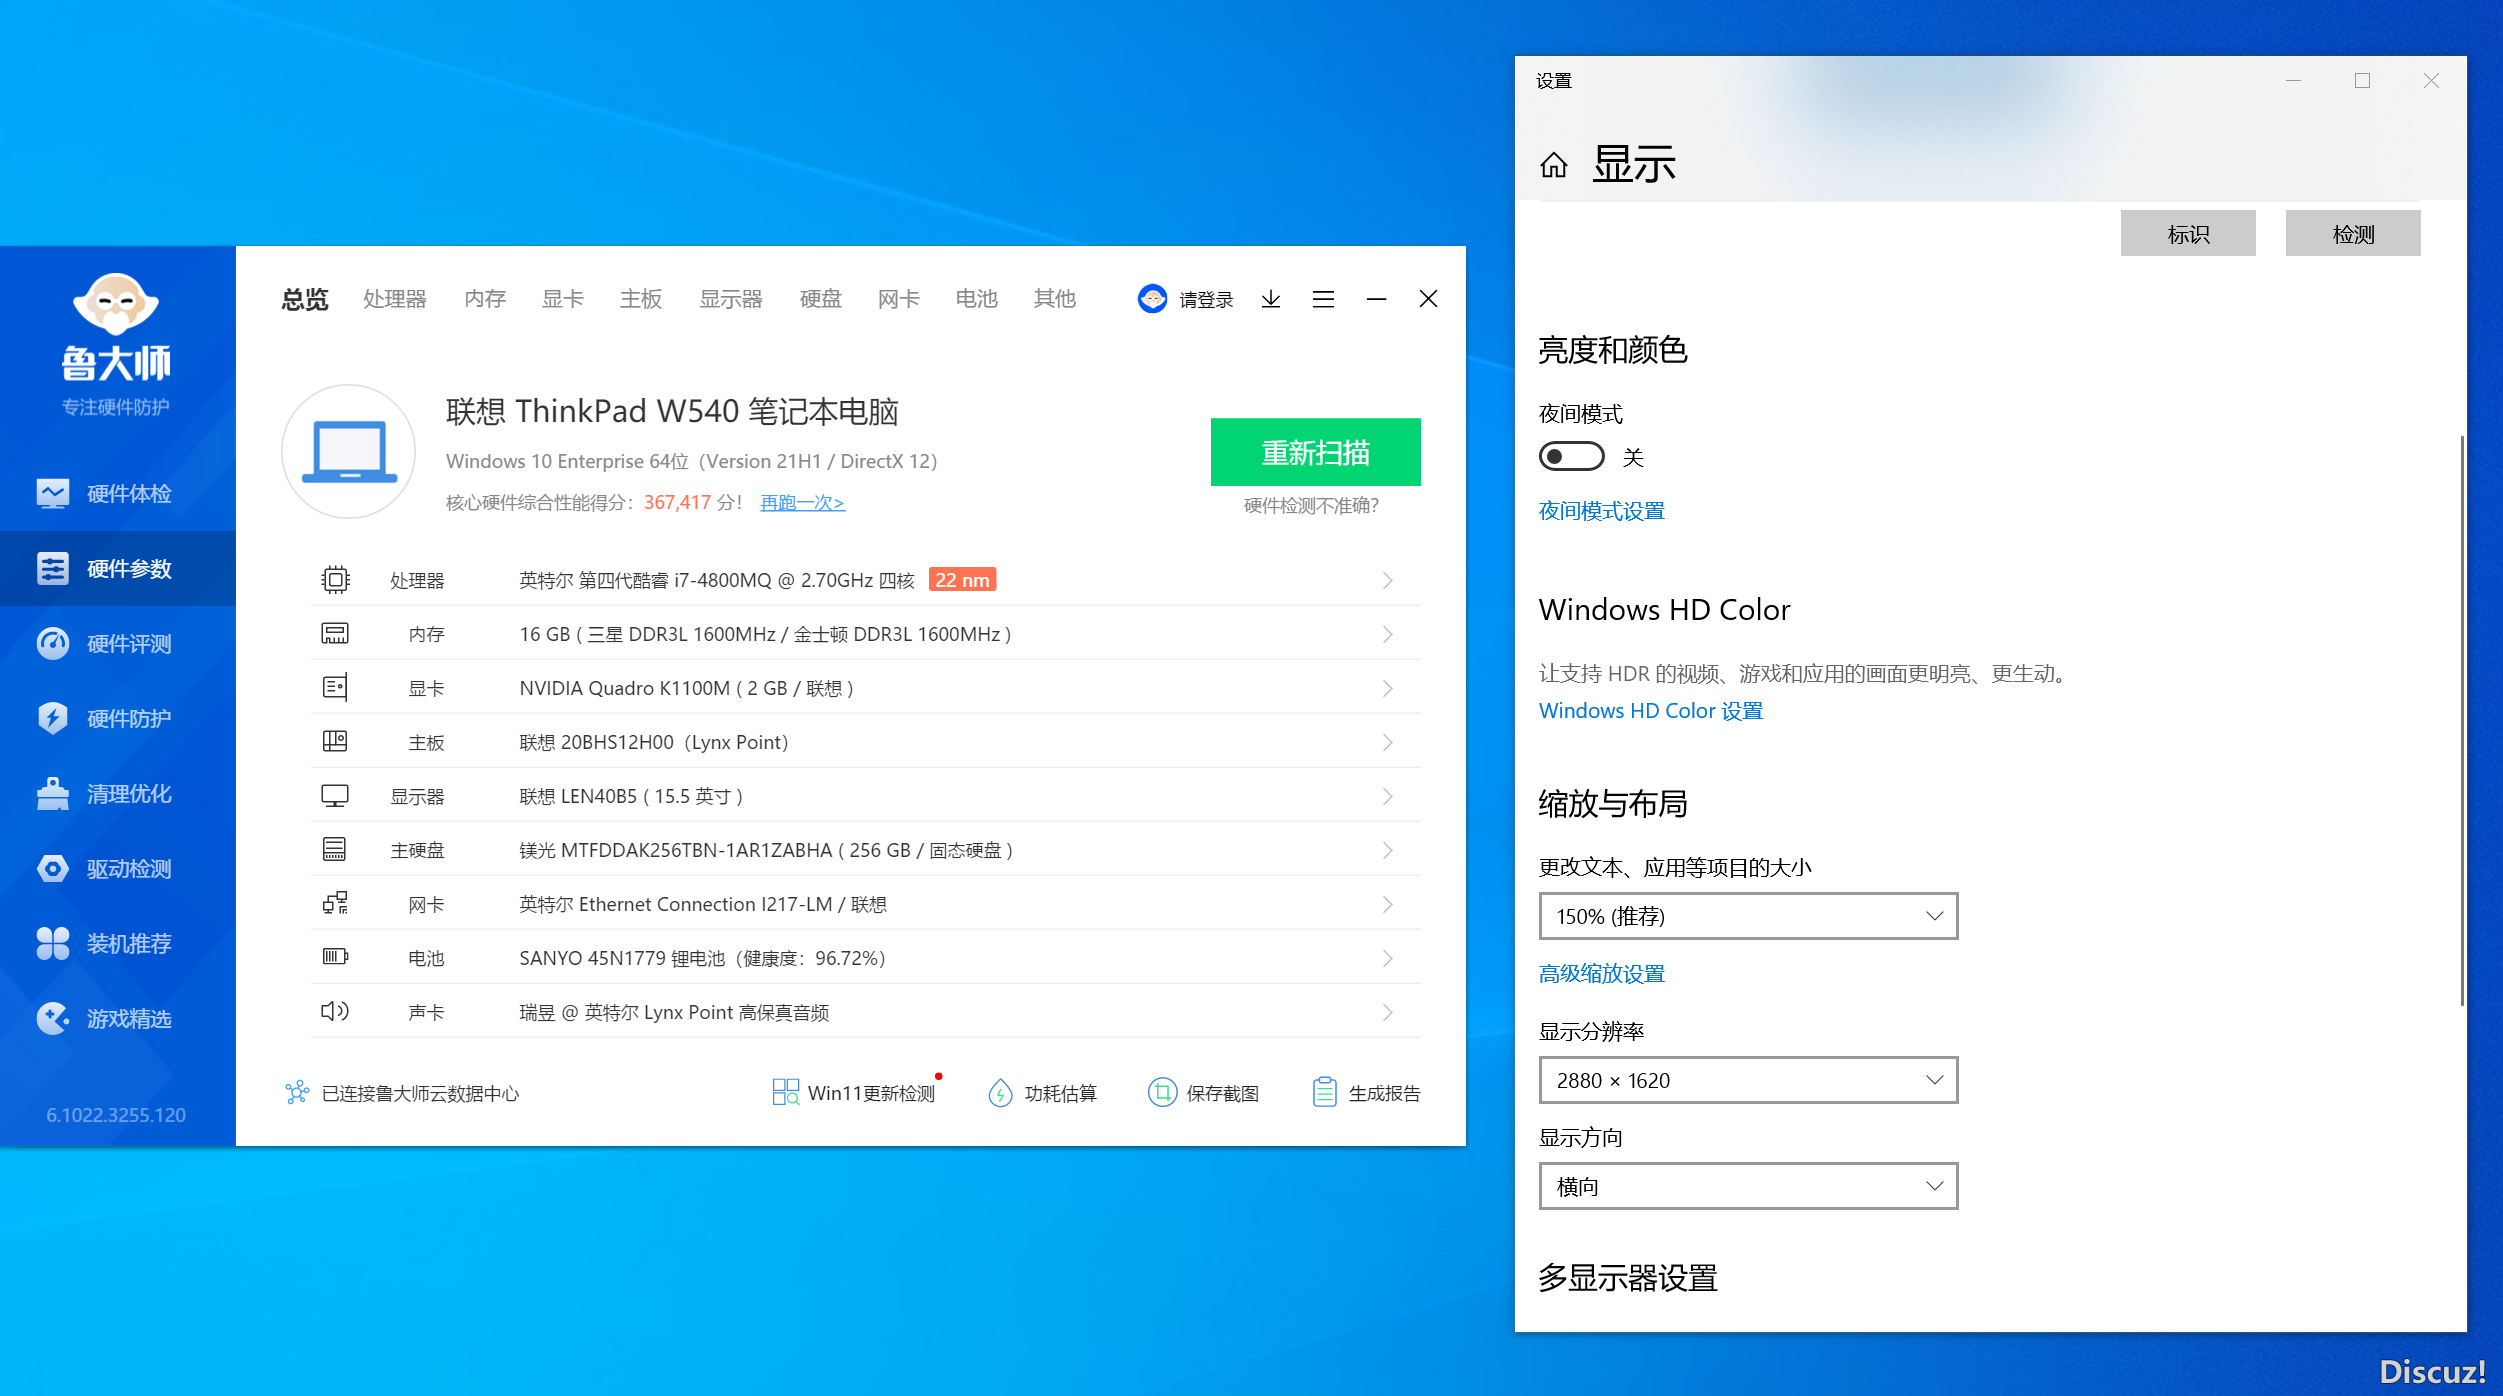Image resolution: width=2503 pixels, height=1396 pixels.
Task: Expand the 主板 row details chevron
Action: 1388,742
